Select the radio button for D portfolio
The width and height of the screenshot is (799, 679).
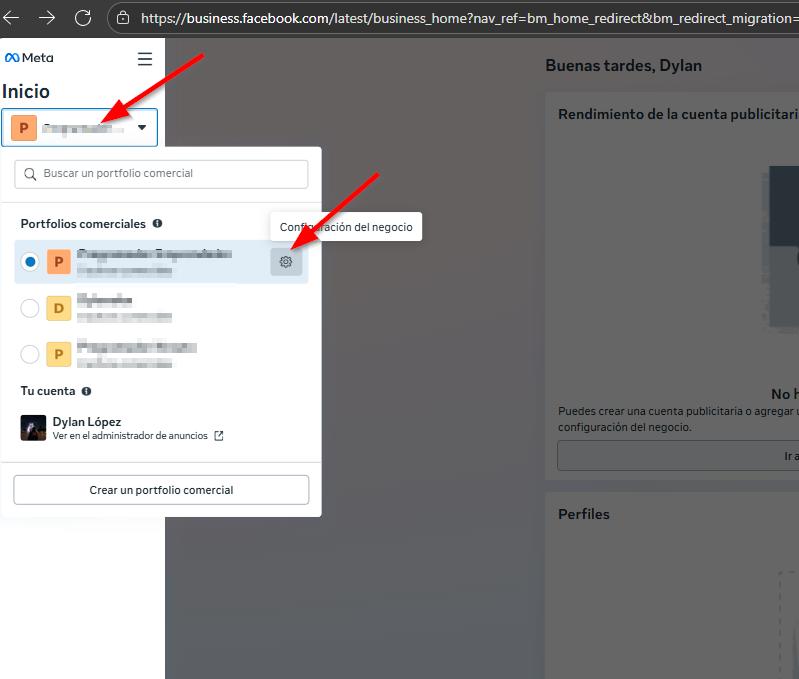click(x=30, y=308)
